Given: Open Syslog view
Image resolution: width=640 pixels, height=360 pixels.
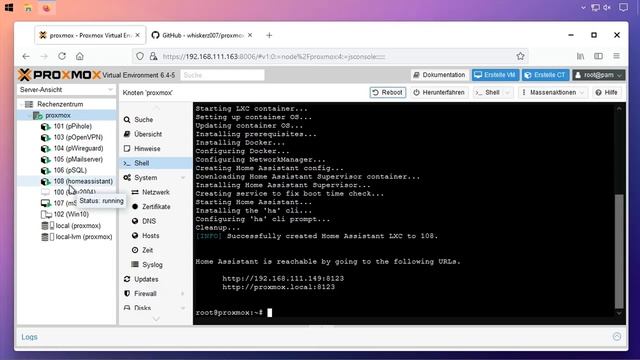Looking at the screenshot, I should (152, 265).
